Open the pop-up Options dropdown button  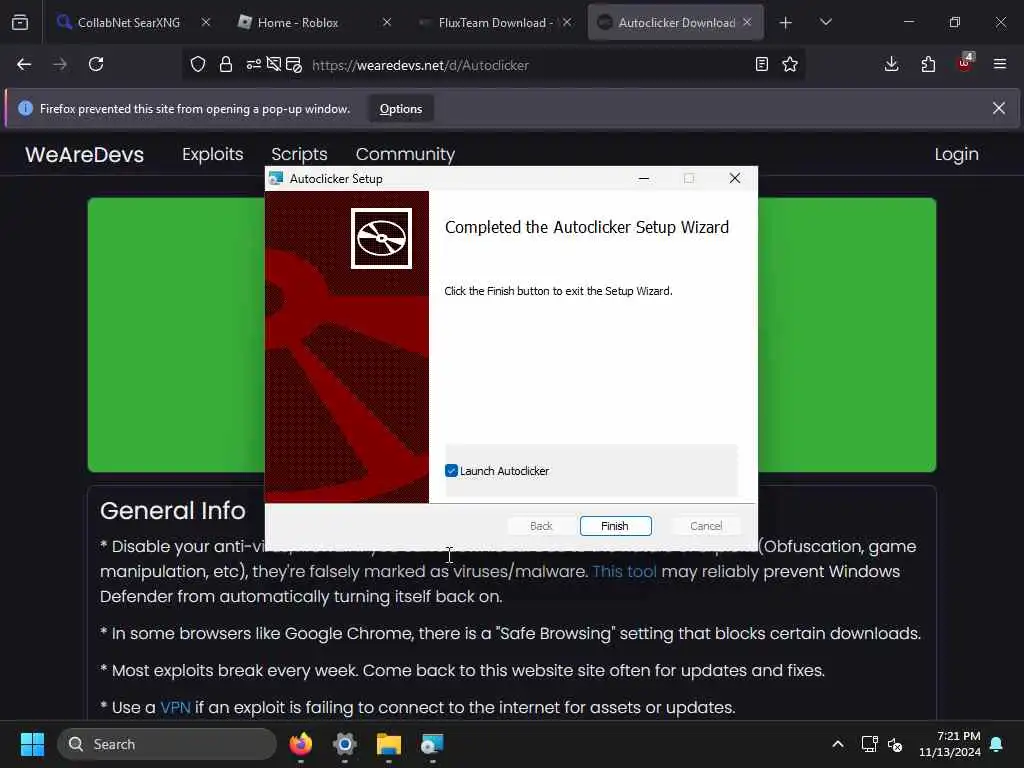click(x=401, y=109)
